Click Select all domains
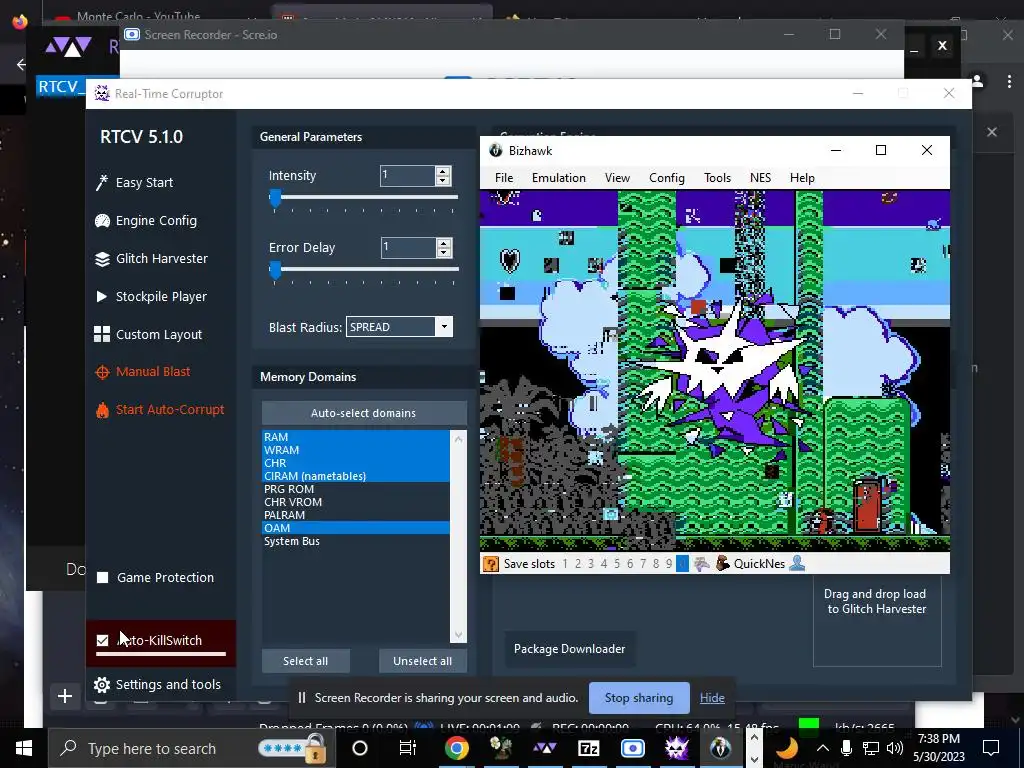 coord(306,661)
